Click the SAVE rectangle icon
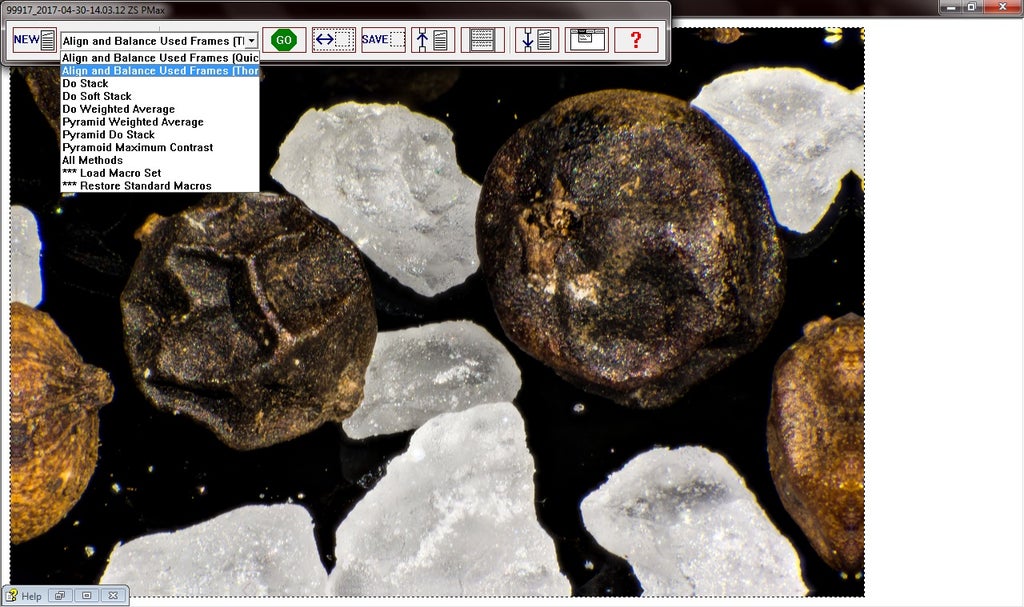This screenshot has height=607, width=1024. click(x=383, y=40)
